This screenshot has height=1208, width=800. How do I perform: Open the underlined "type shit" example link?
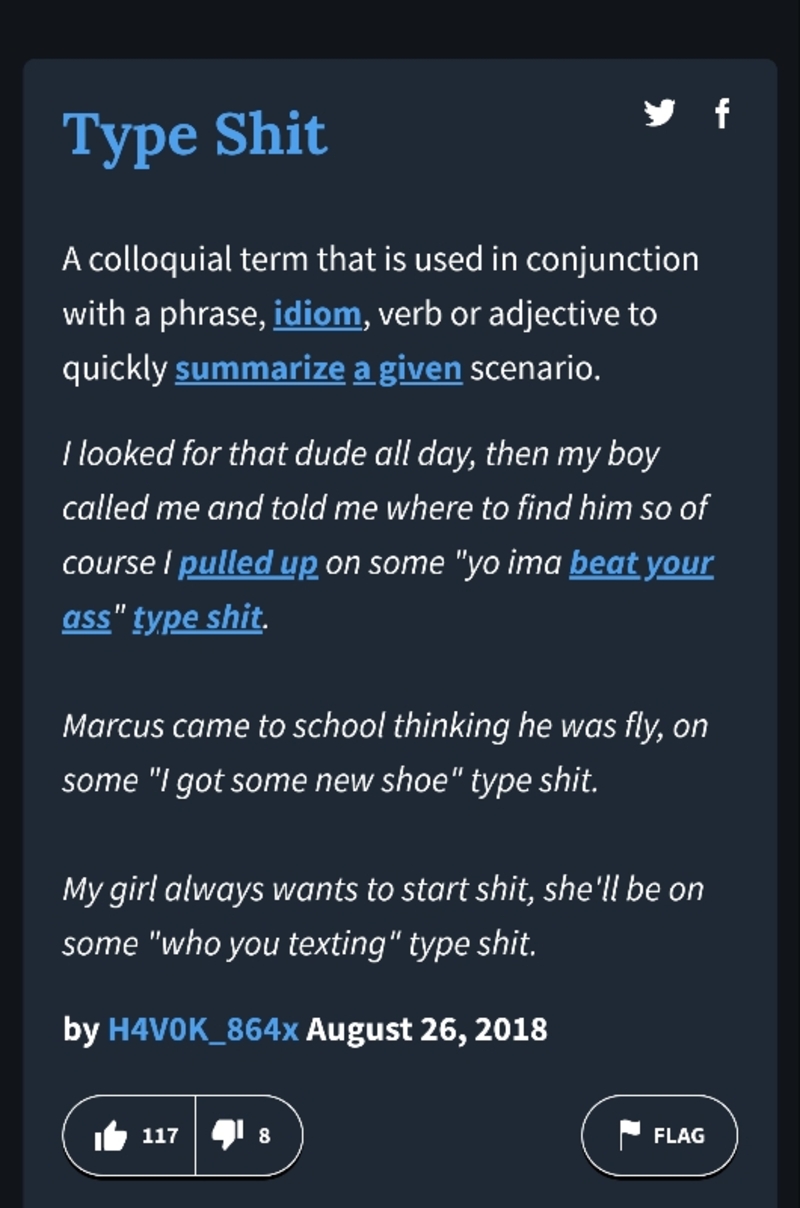(198, 618)
